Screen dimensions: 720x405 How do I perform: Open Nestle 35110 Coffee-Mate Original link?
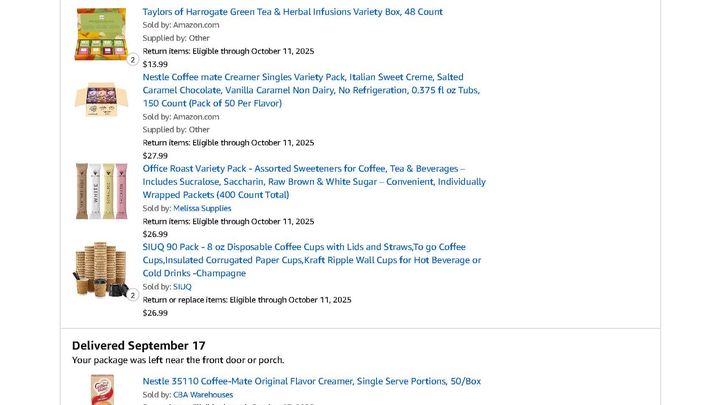pyautogui.click(x=312, y=381)
